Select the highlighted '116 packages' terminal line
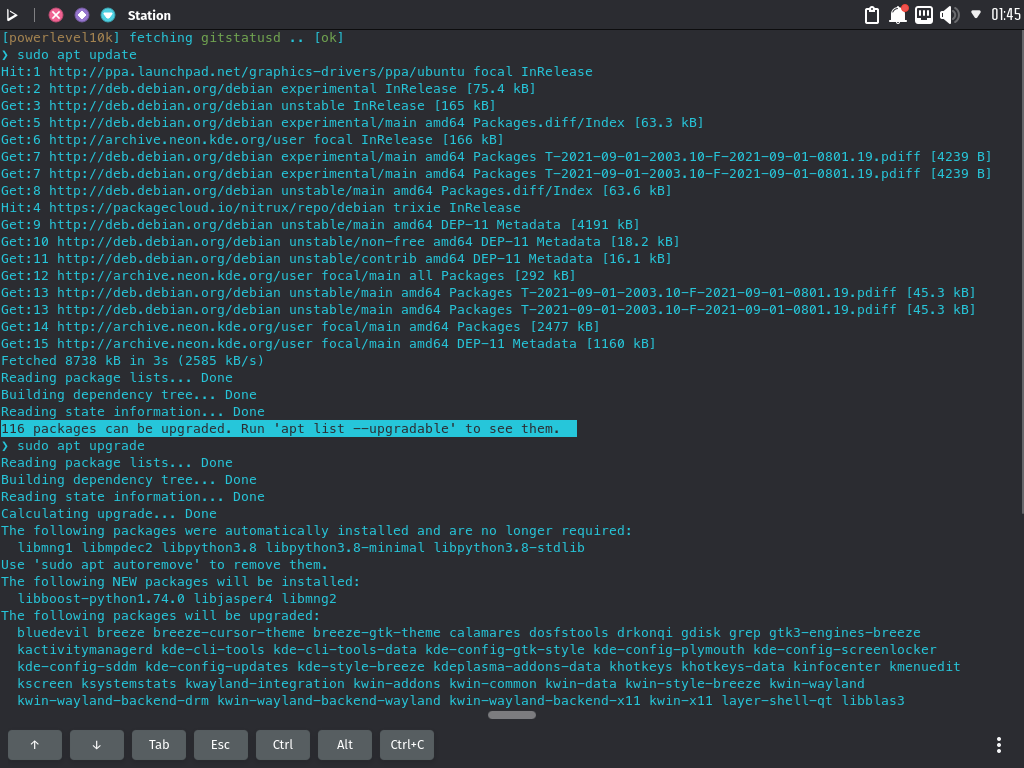The height and width of the screenshot is (768, 1024). click(x=288, y=428)
